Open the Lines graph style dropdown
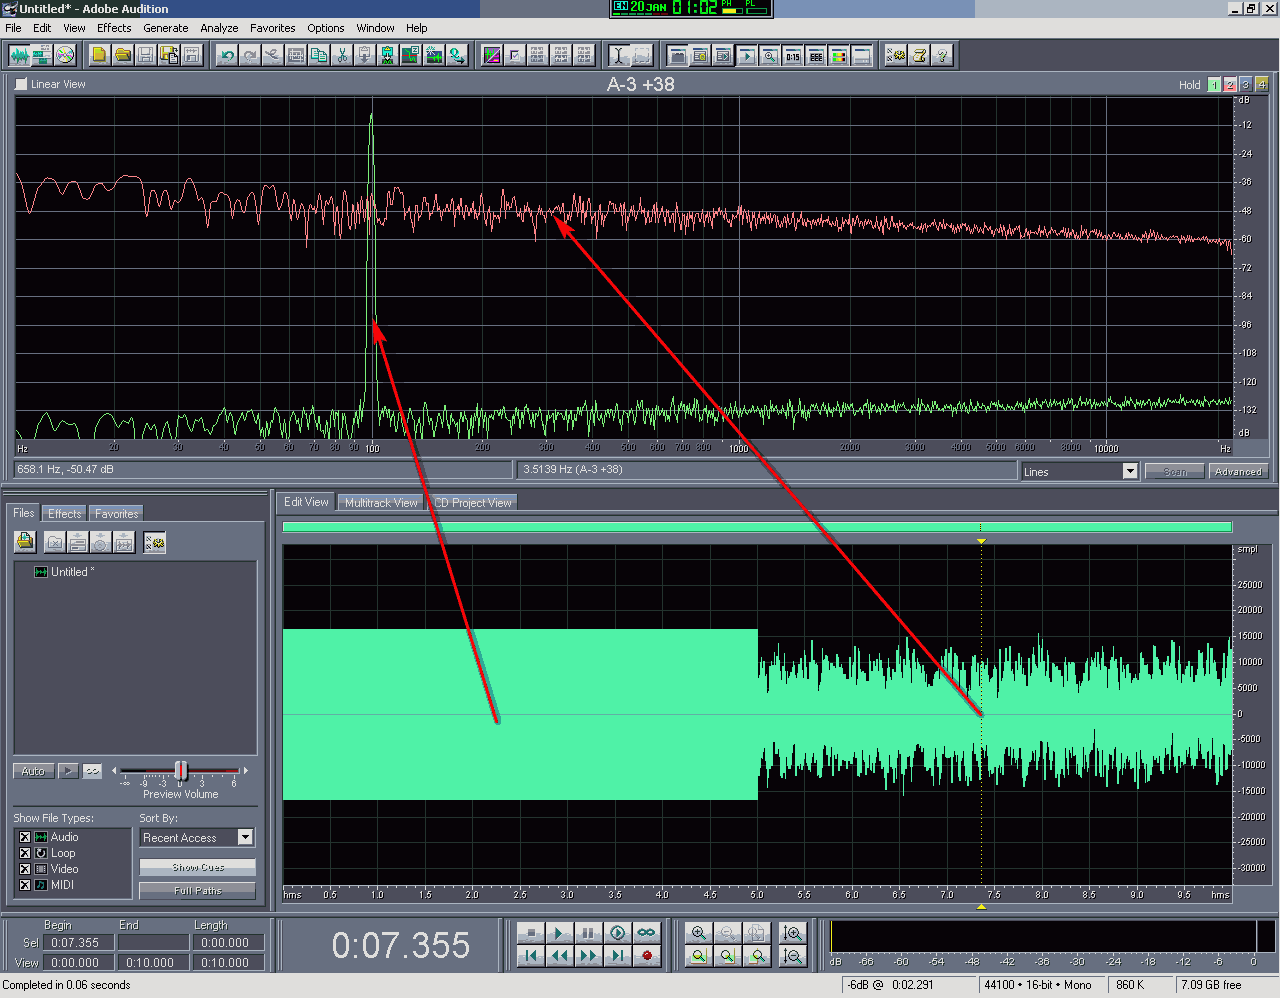The width and height of the screenshot is (1280, 998). click(x=1130, y=471)
